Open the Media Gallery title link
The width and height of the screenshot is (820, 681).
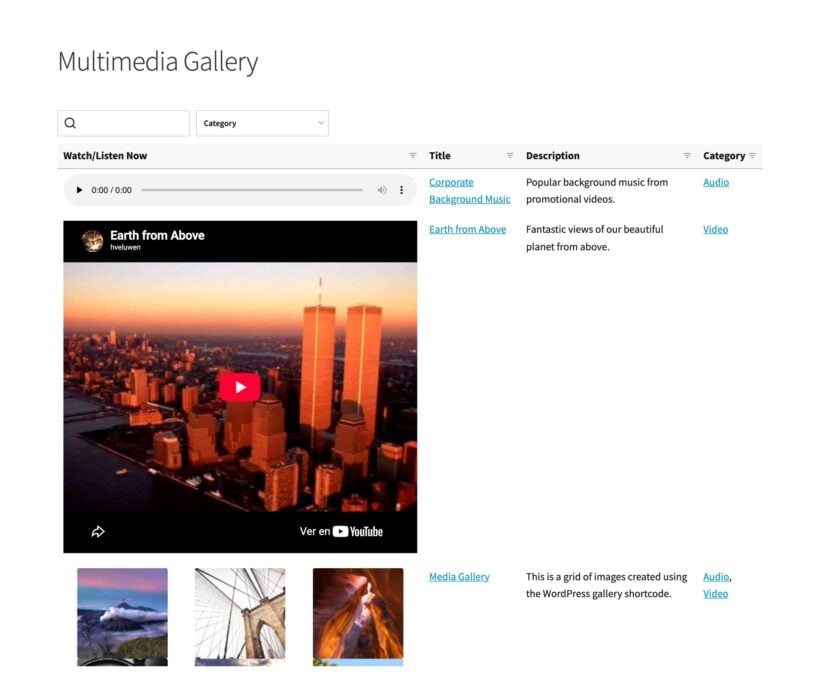coord(459,577)
